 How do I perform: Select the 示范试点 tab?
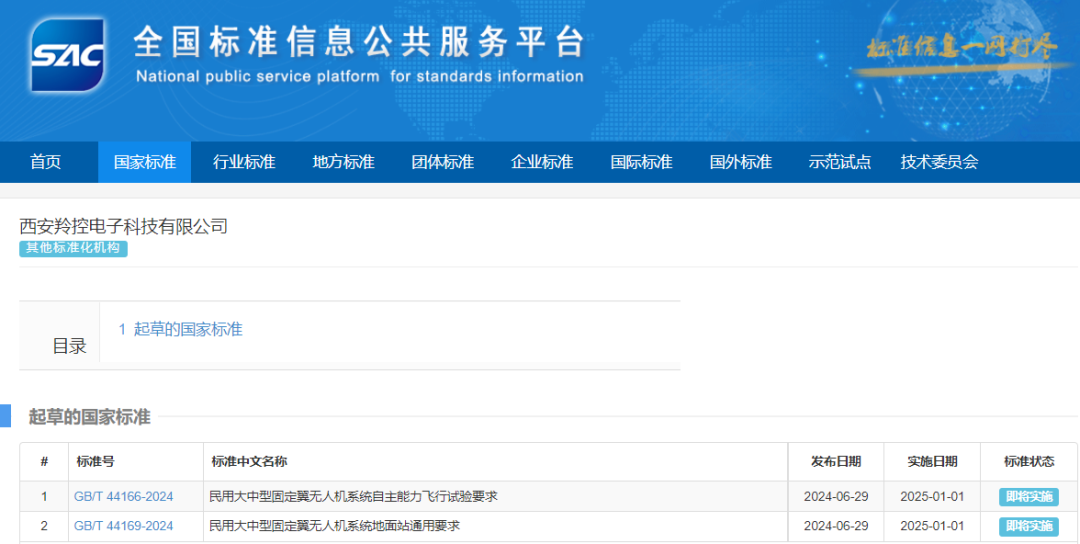tap(840, 162)
